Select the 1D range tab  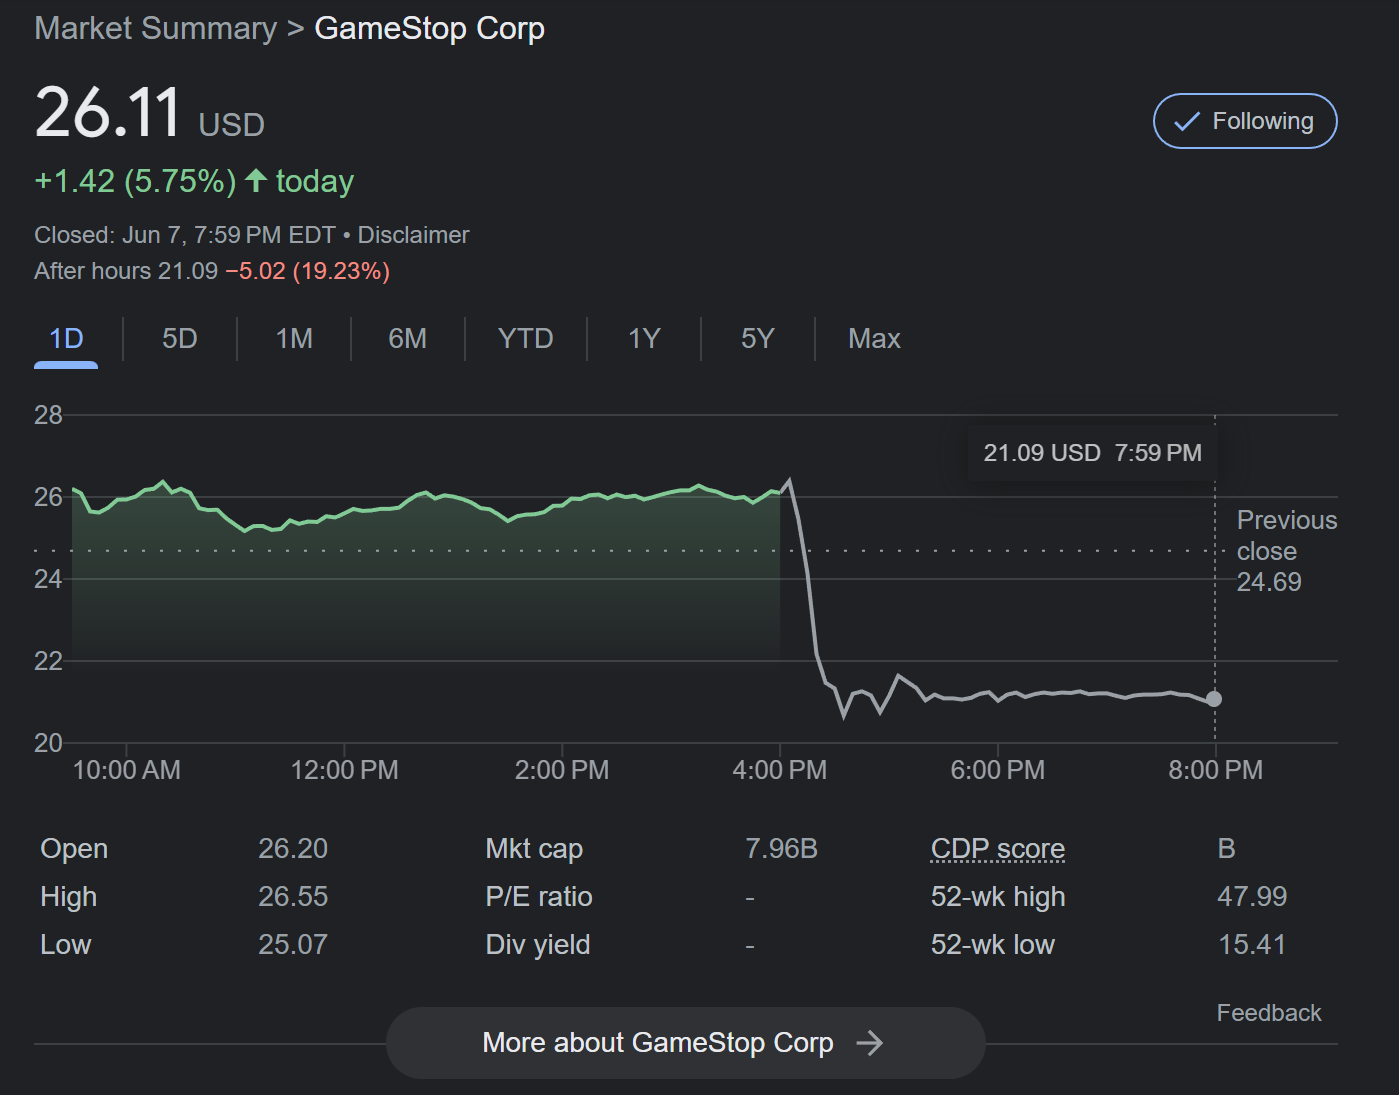tap(66, 339)
